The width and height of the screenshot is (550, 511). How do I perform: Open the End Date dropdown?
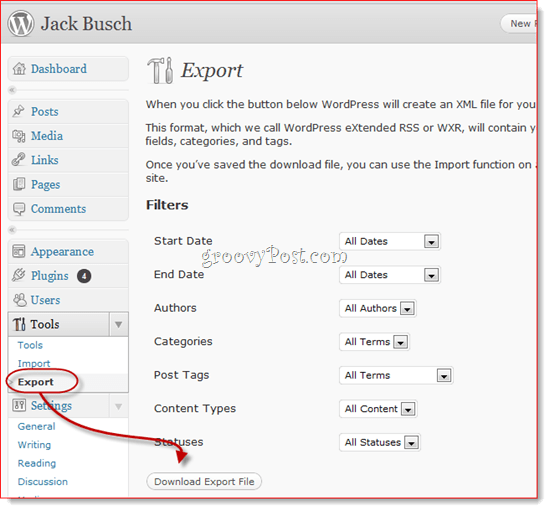[x=390, y=275]
